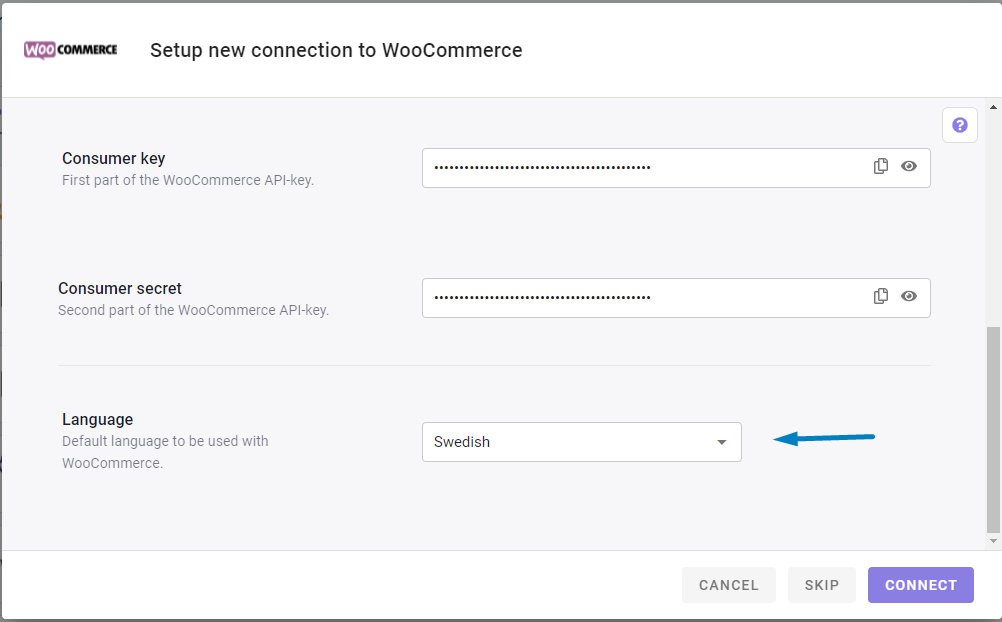Click the vertical scrollbar thumb
This screenshot has height=622, width=1002.
[x=993, y=430]
